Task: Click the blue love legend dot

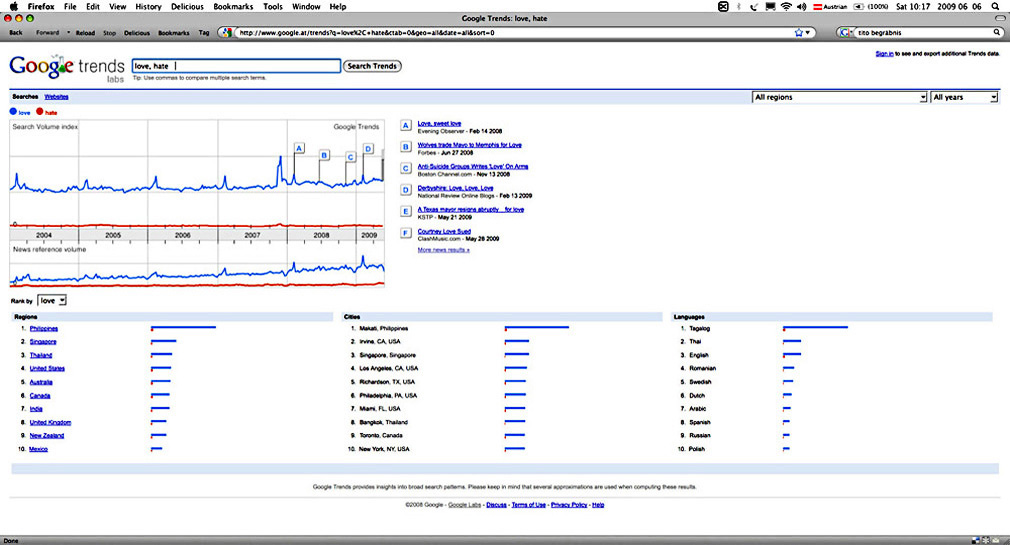Action: [x=14, y=111]
